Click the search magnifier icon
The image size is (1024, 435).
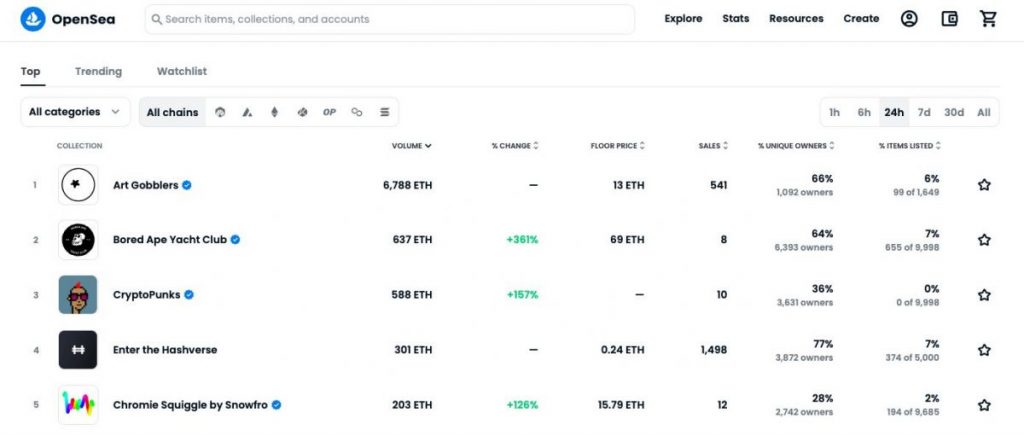(x=157, y=20)
